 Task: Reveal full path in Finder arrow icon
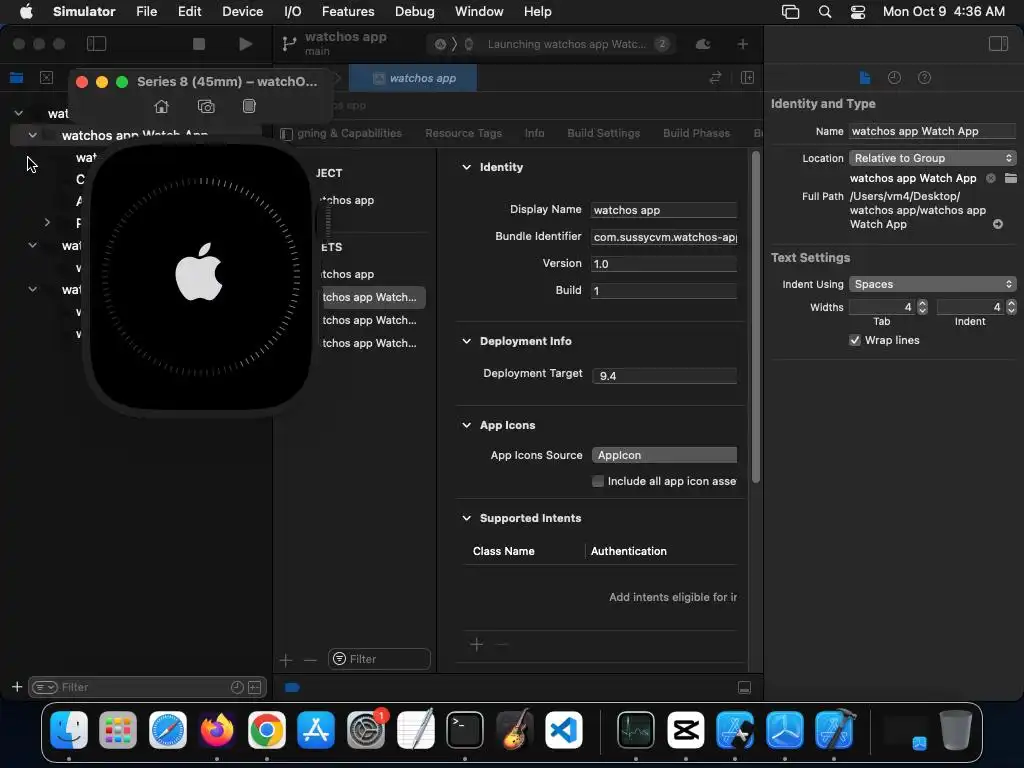(997, 224)
